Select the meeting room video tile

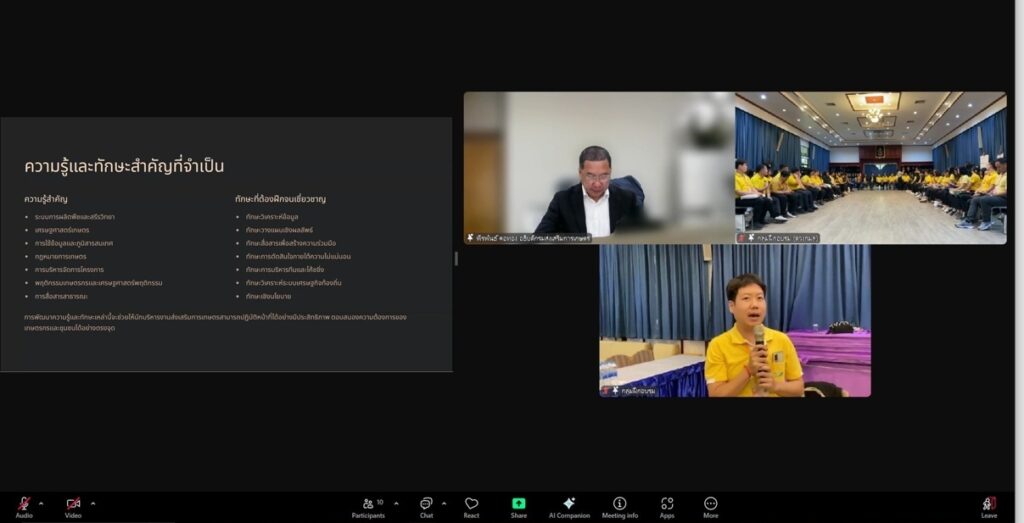(x=871, y=167)
